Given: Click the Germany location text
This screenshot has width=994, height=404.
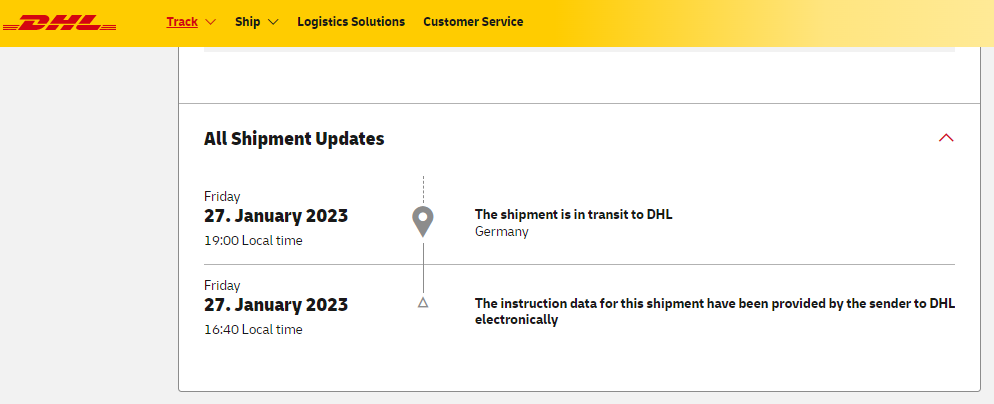Looking at the screenshot, I should pyautogui.click(x=501, y=231).
